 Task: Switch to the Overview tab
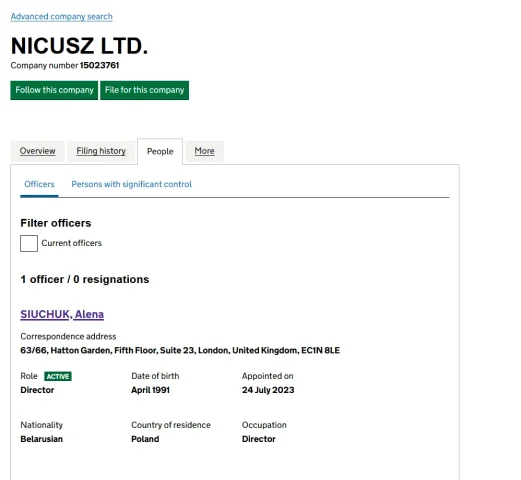click(37, 151)
